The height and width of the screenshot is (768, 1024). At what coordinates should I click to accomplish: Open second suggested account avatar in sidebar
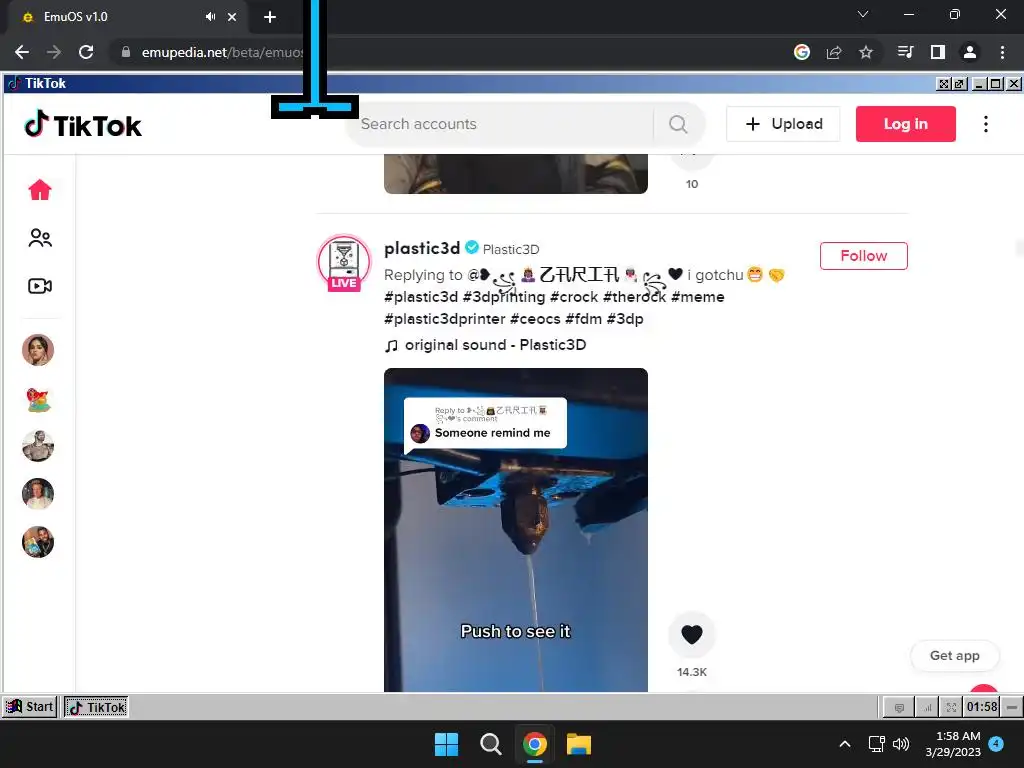point(38,400)
